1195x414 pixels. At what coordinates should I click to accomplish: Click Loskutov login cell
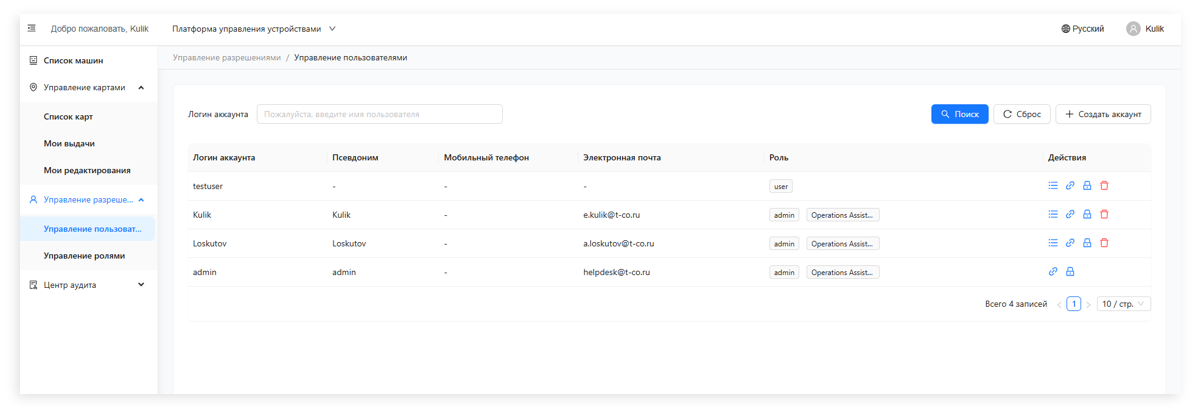click(210, 243)
